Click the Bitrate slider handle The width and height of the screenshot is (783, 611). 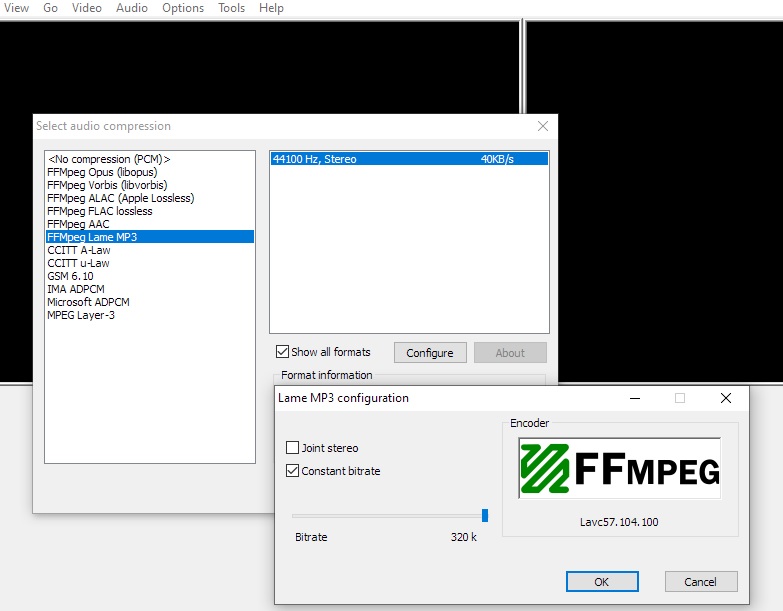[x=485, y=515]
